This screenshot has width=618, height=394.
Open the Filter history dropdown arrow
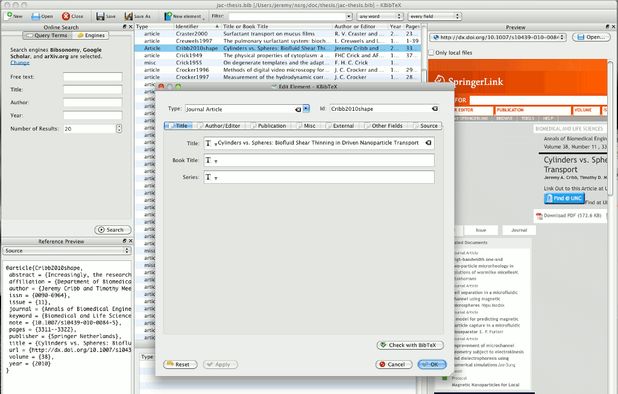(349, 16)
